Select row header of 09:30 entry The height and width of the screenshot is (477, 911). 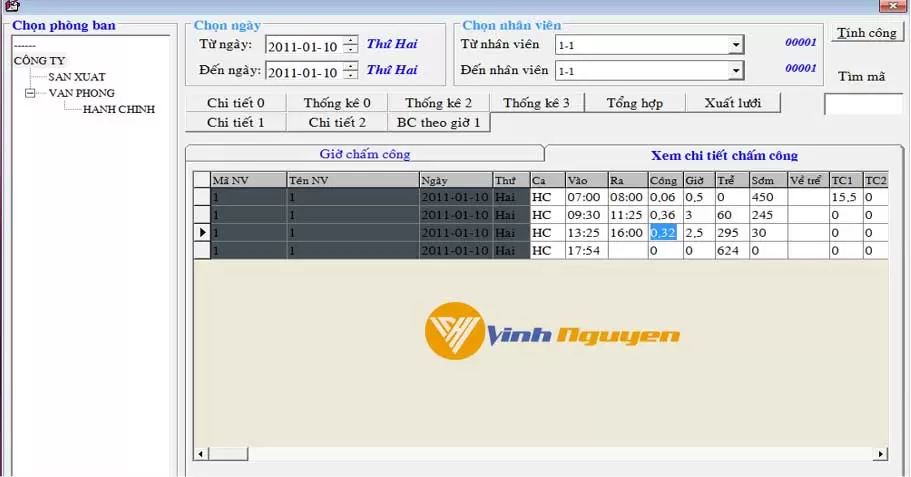click(202, 215)
